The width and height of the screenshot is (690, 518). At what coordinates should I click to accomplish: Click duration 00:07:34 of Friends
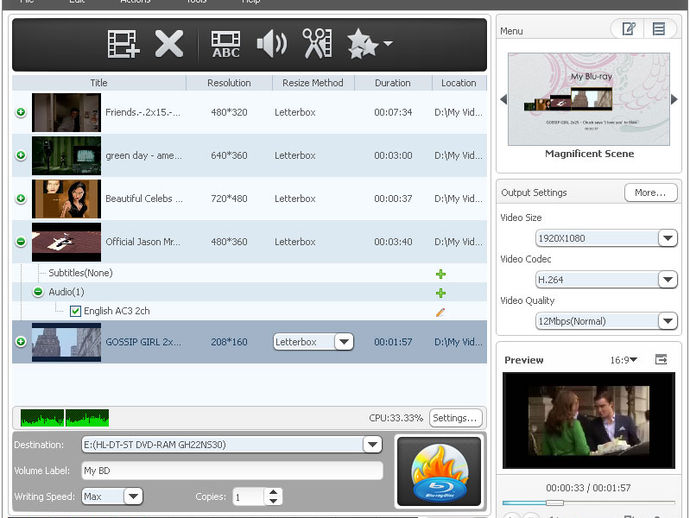pos(393,112)
